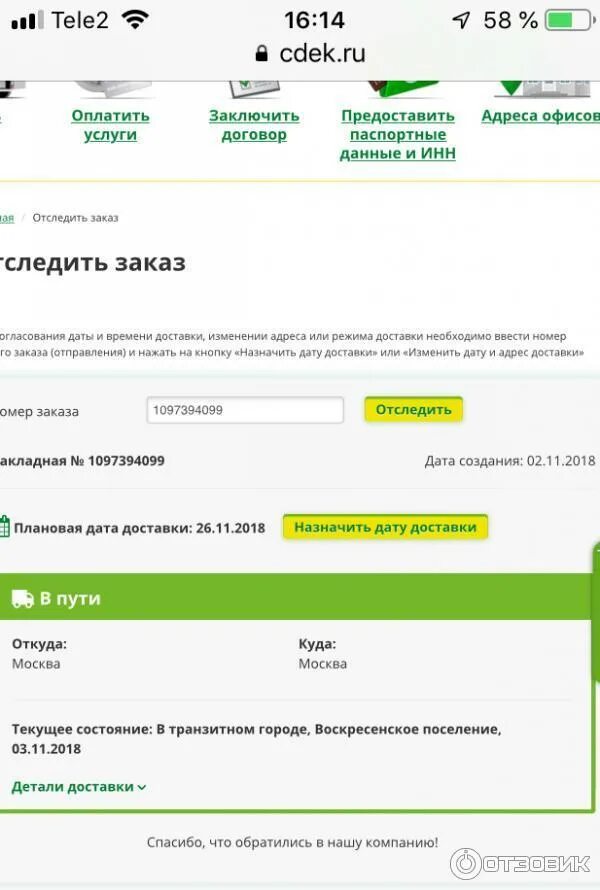The image size is (600, 890).
Task: Select the Текущее состояние status text
Action: click(257, 739)
